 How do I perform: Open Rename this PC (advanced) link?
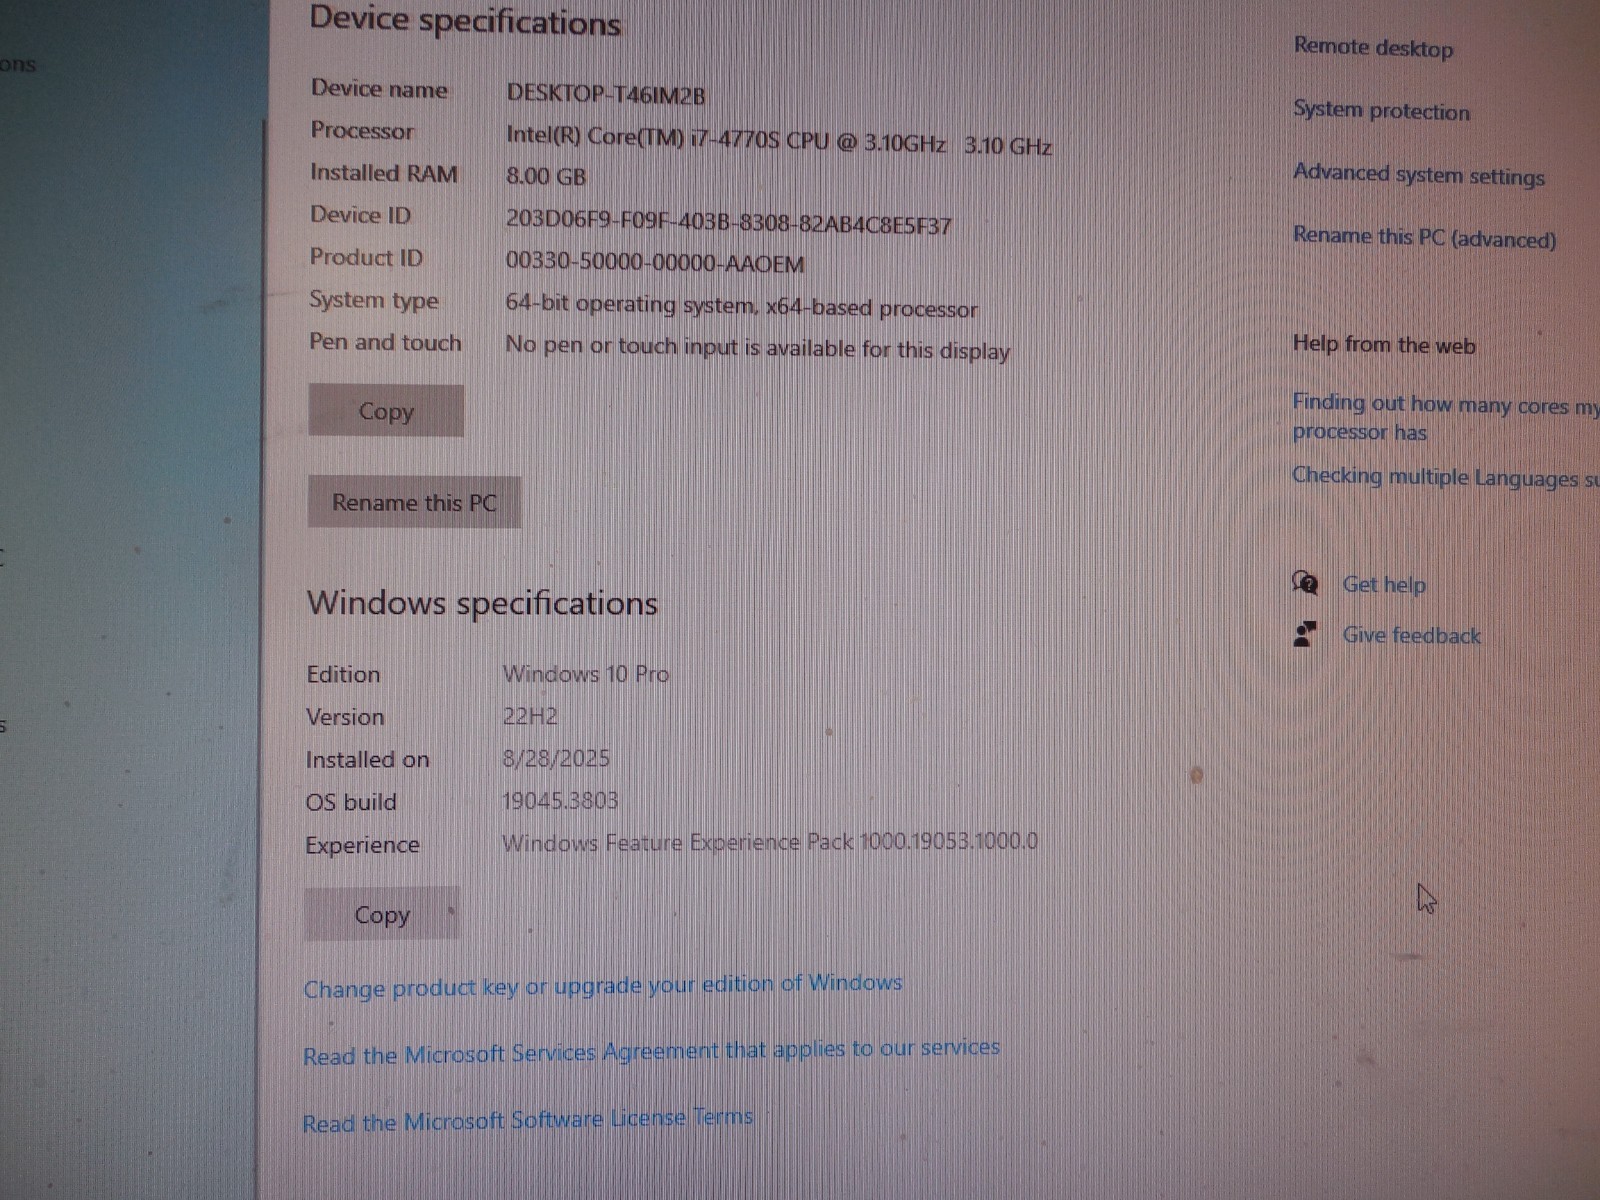tap(1424, 237)
